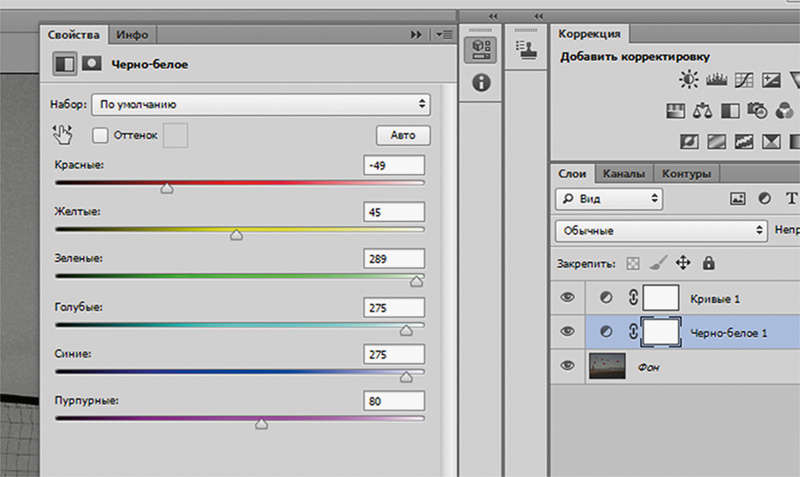Add a Photo Filter adjustment
This screenshot has height=477, width=800.
[756, 109]
